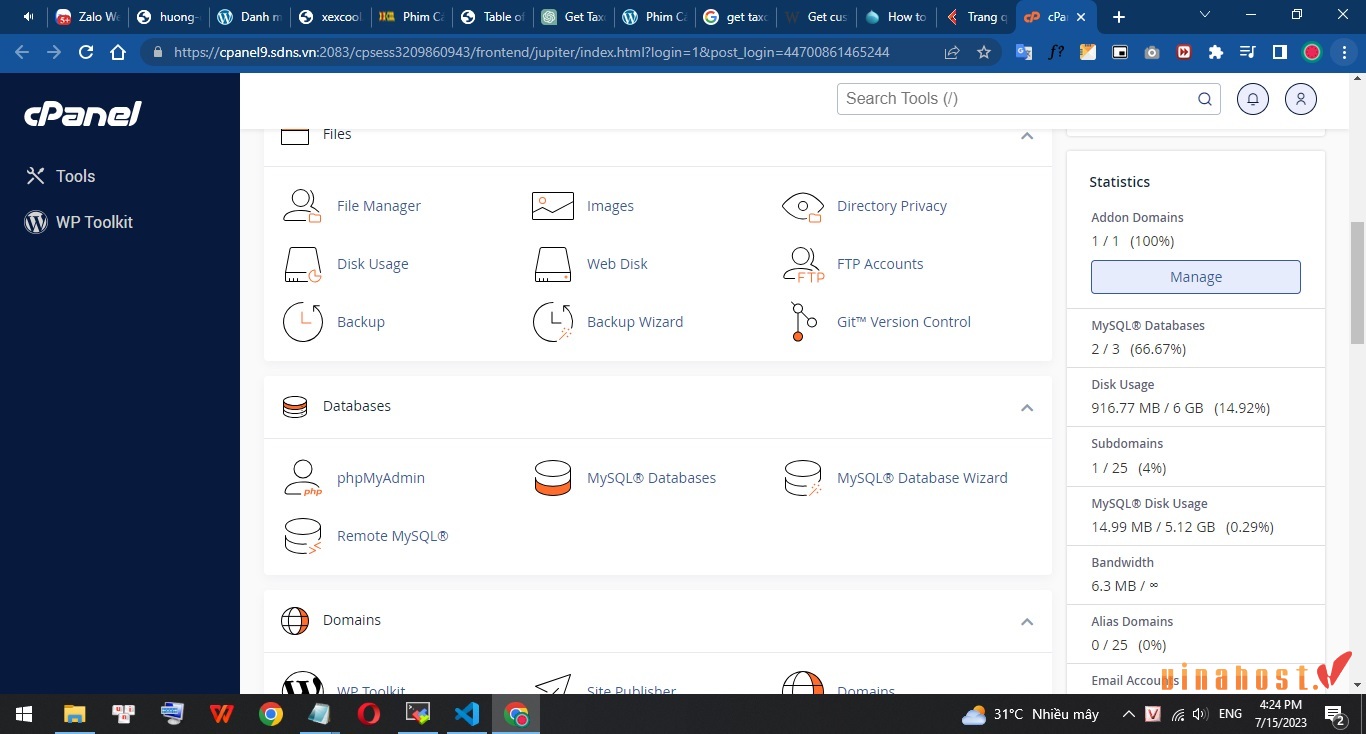Switch to the get taxo Google tab
The height and width of the screenshot is (734, 1366).
point(735,17)
